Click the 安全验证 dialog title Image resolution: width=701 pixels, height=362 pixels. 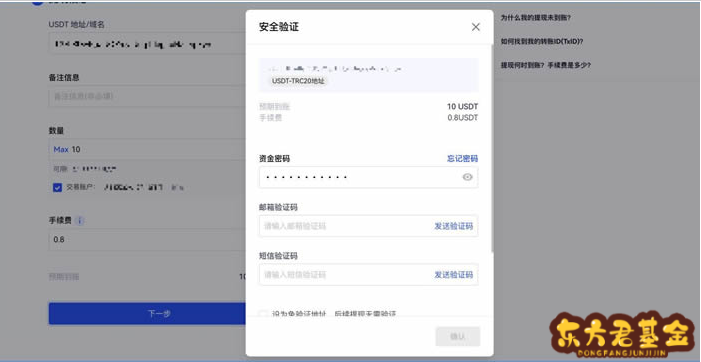[279, 27]
